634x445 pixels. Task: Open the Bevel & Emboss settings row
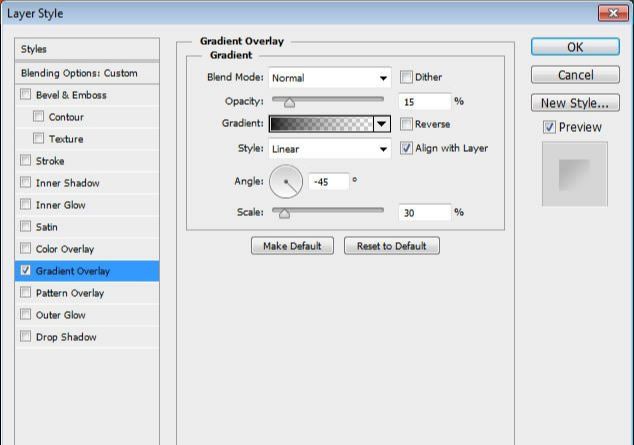[x=87, y=95]
